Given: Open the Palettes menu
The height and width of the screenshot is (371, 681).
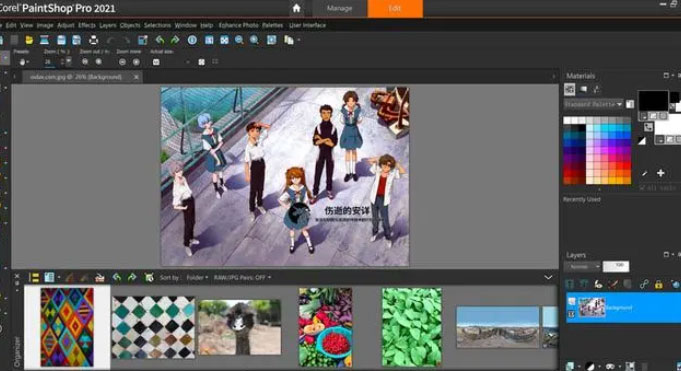Looking at the screenshot, I should point(272,25).
